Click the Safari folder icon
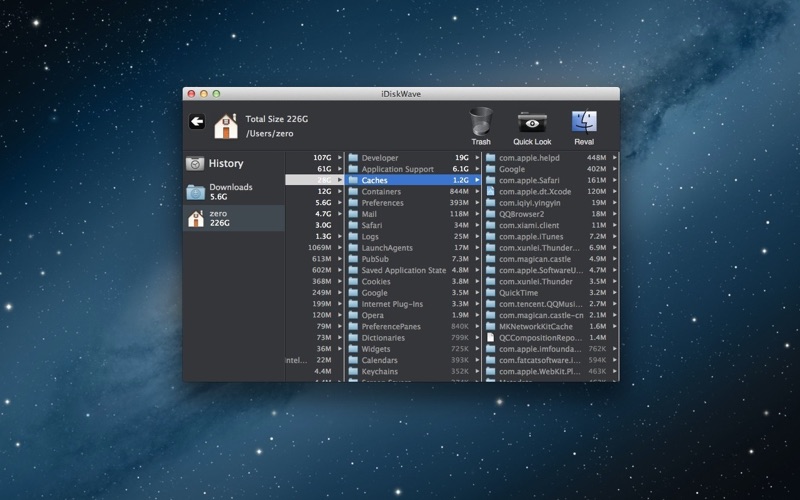Viewport: 800px width, 500px height. pyautogui.click(x=353, y=225)
